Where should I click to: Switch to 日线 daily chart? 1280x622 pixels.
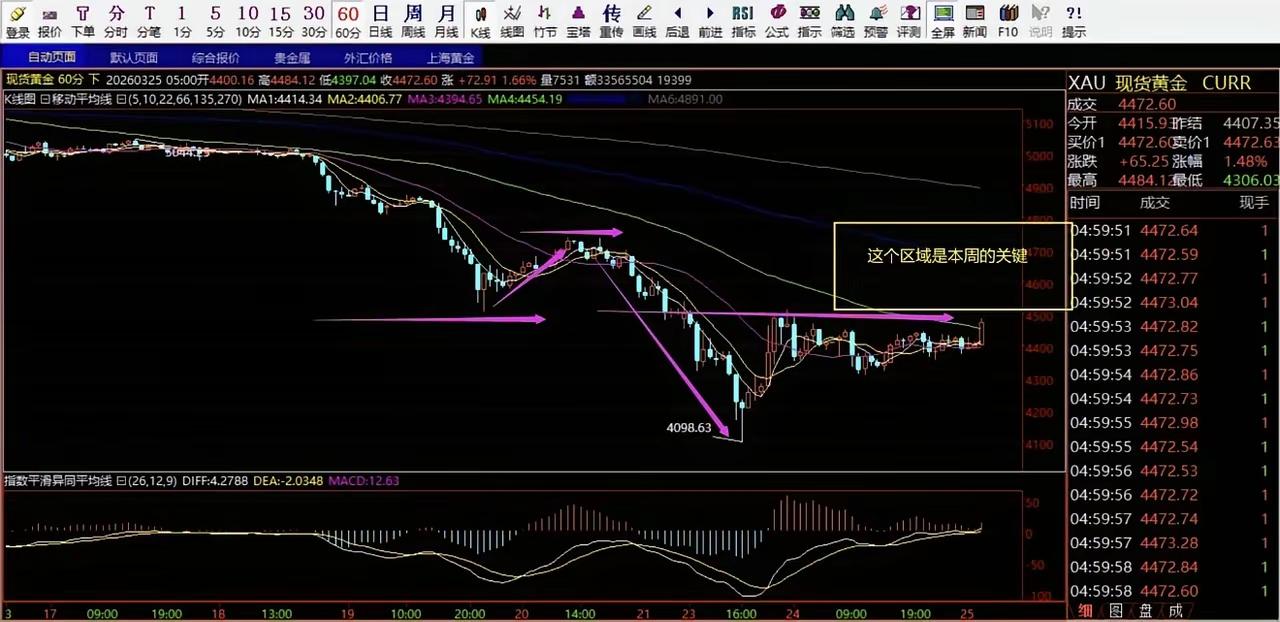[x=380, y=20]
